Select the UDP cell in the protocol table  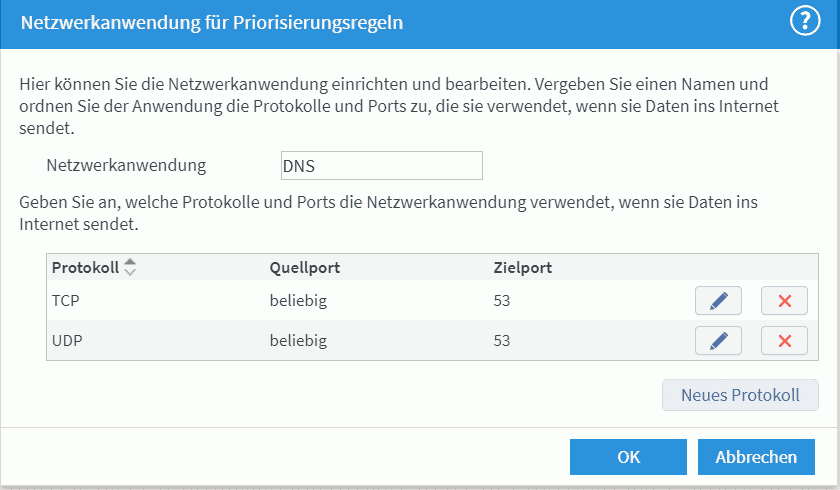pos(67,341)
